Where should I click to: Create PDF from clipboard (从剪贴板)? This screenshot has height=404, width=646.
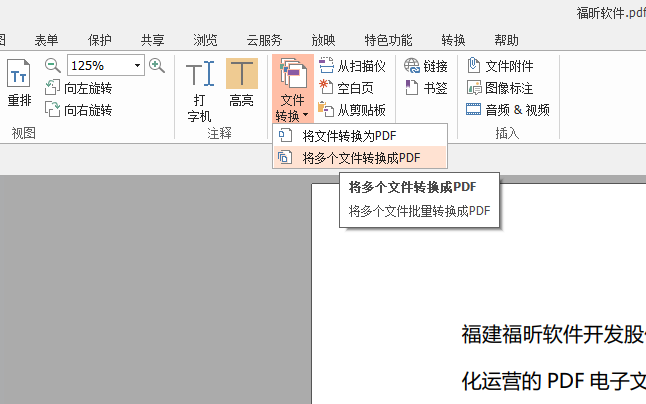(x=352, y=110)
